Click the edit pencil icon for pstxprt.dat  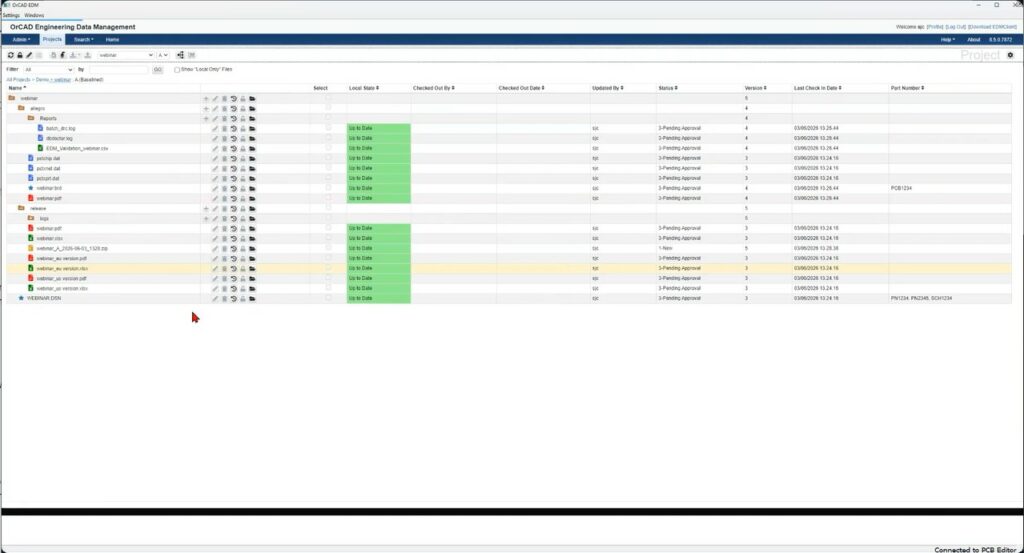[215, 178]
